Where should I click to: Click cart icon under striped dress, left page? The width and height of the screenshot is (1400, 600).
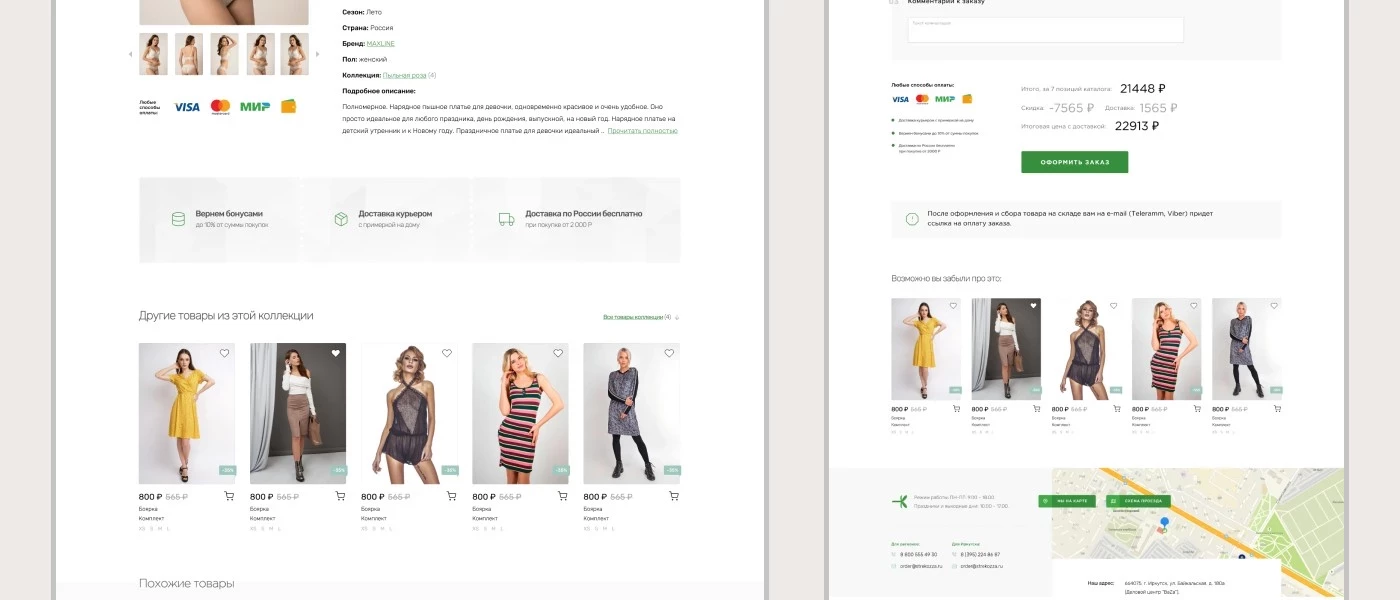562,496
